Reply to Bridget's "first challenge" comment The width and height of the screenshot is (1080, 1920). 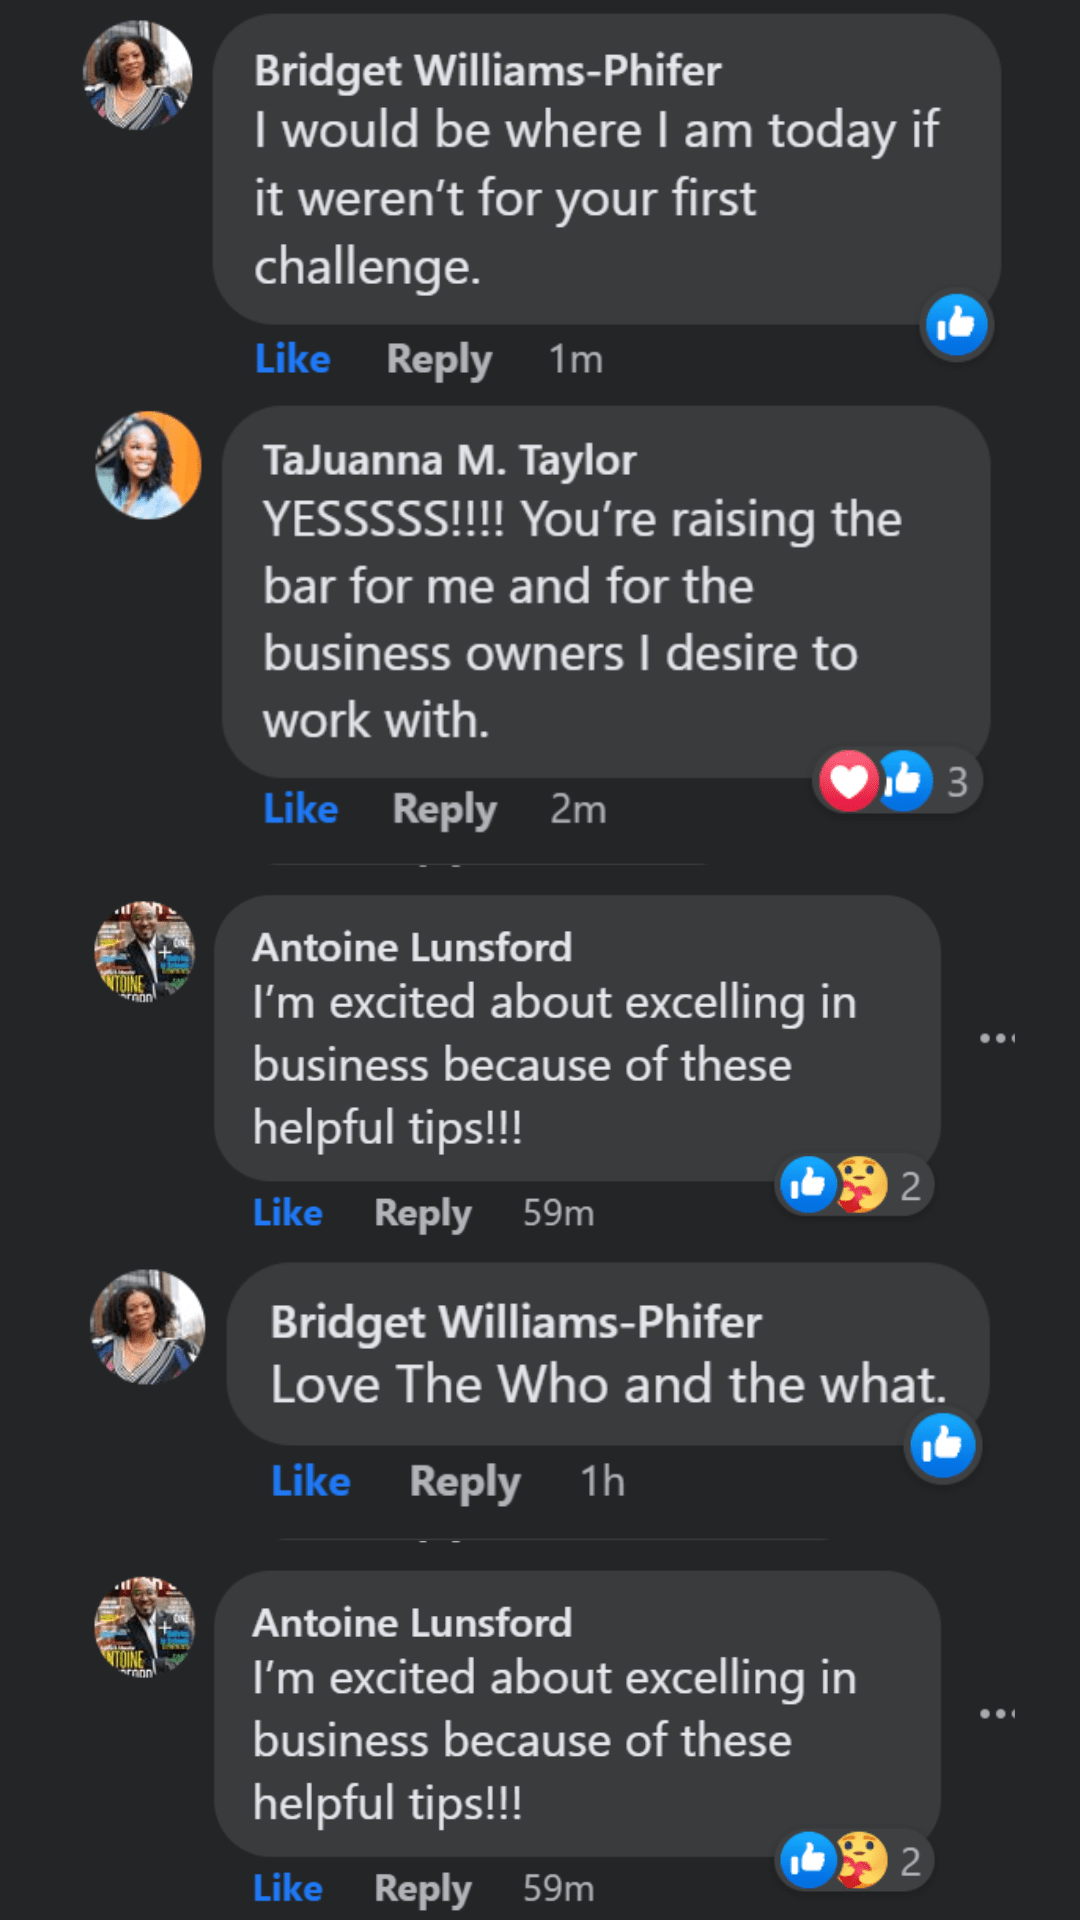(x=439, y=359)
